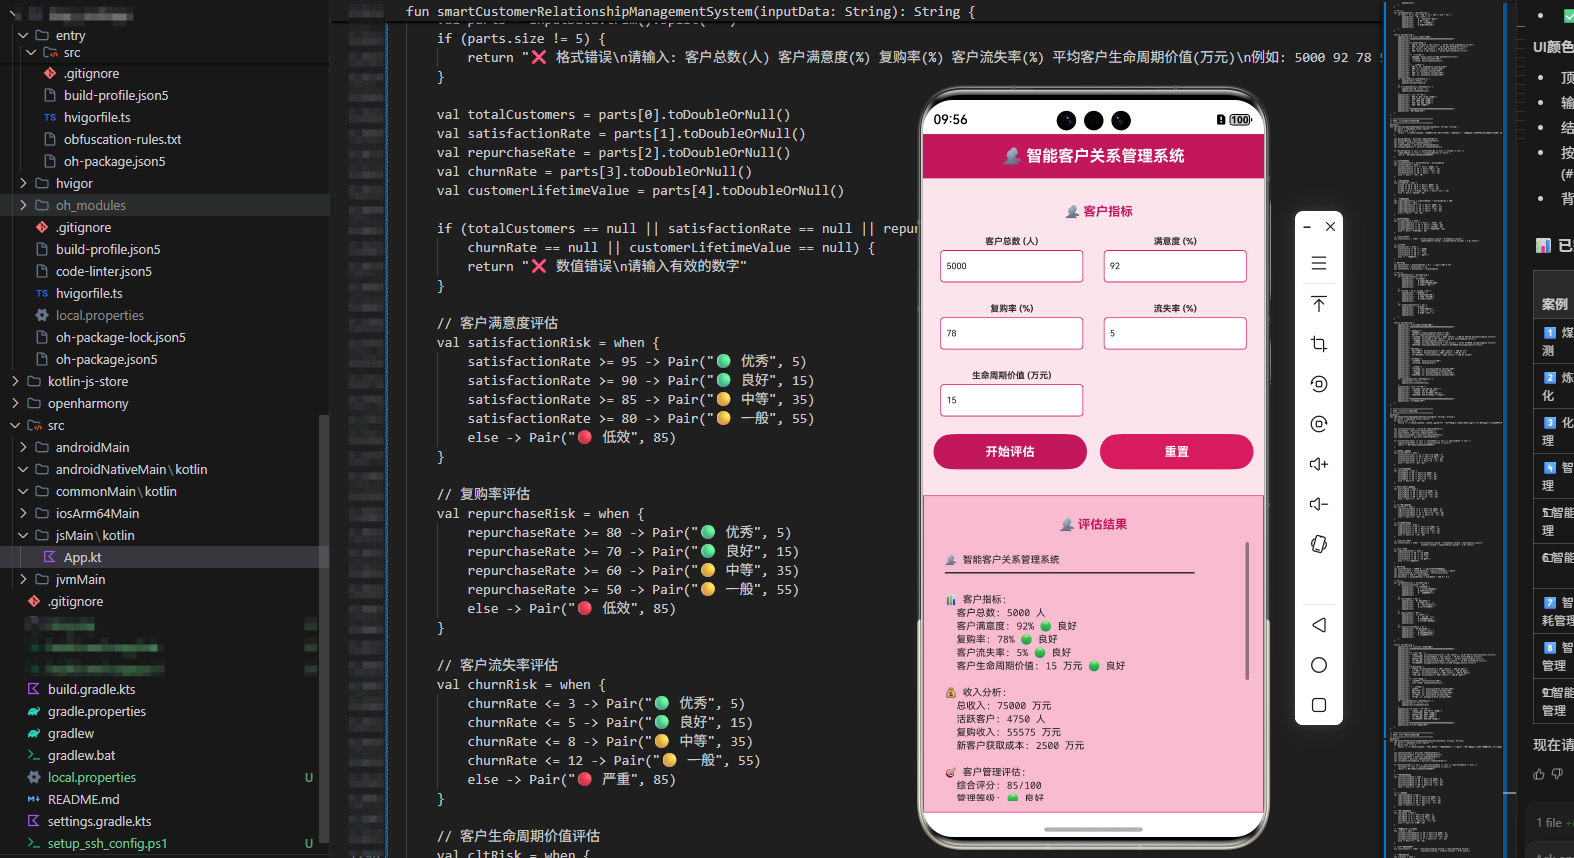
Task: Click the '// 客户满意度评估' comment line
Action: pos(497,323)
